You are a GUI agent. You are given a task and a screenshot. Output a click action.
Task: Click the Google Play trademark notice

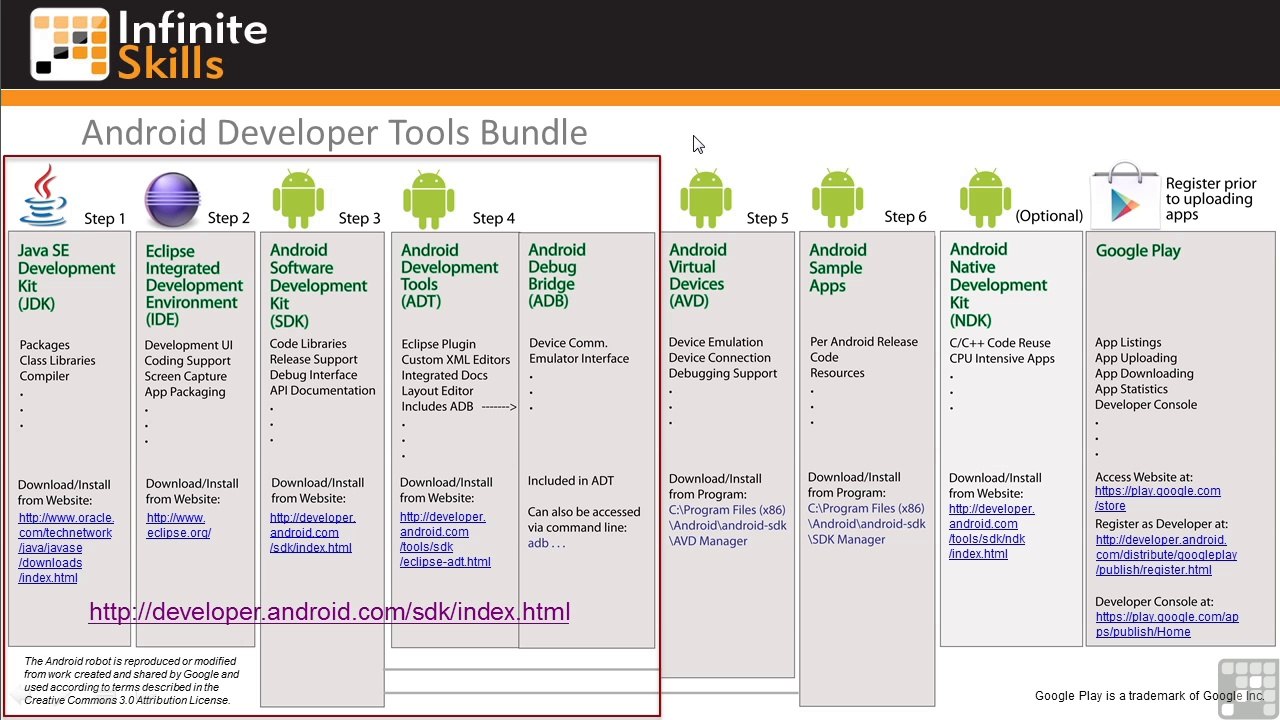pyautogui.click(x=1149, y=696)
